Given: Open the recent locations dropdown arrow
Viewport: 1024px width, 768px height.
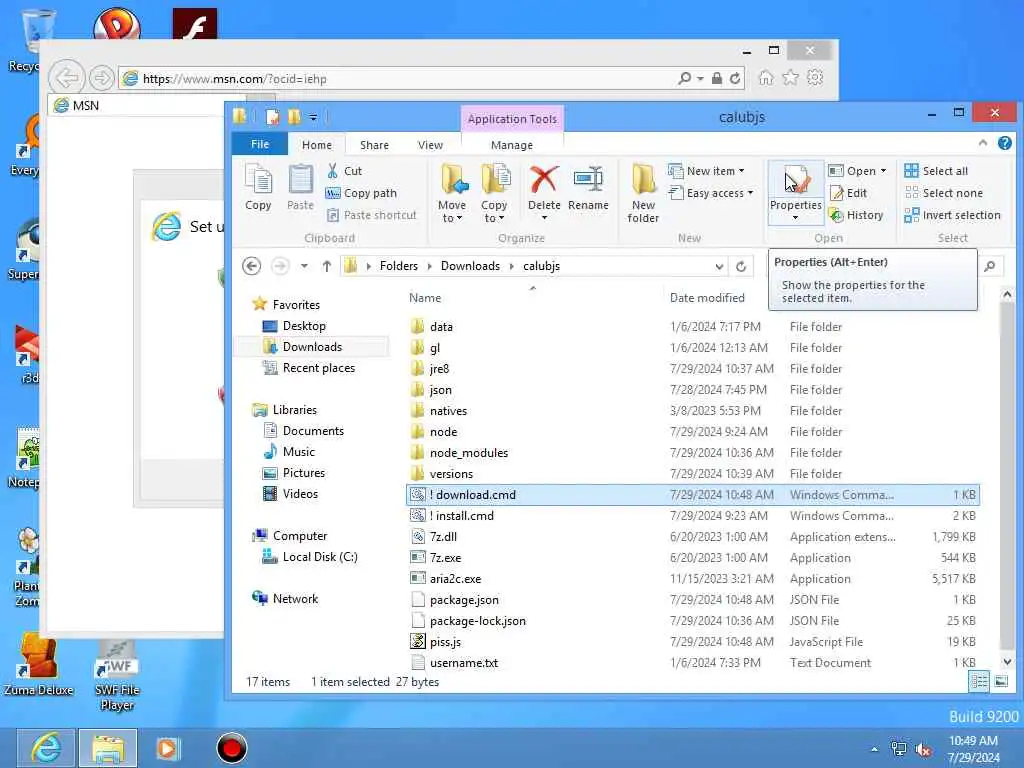Looking at the screenshot, I should [304, 266].
